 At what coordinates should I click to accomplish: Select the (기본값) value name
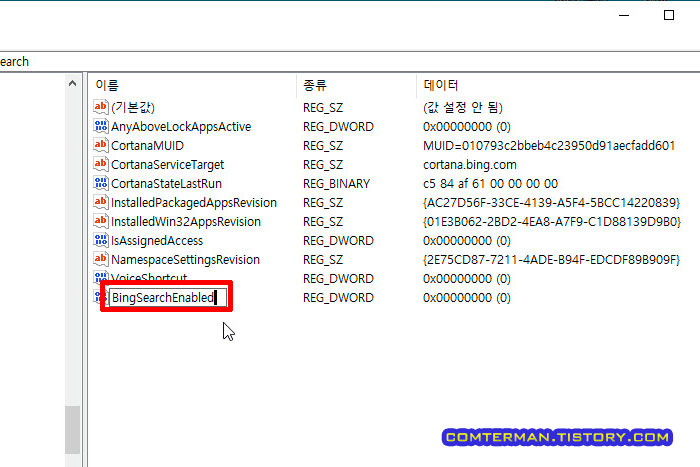[x=133, y=108]
